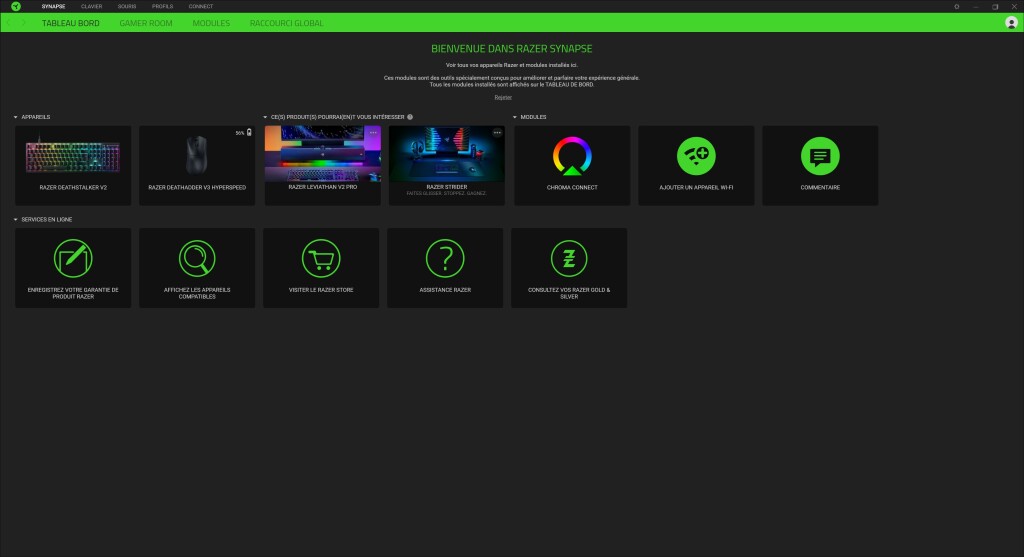
Task: Click the Razer Store shopping cart icon
Action: (x=321, y=259)
